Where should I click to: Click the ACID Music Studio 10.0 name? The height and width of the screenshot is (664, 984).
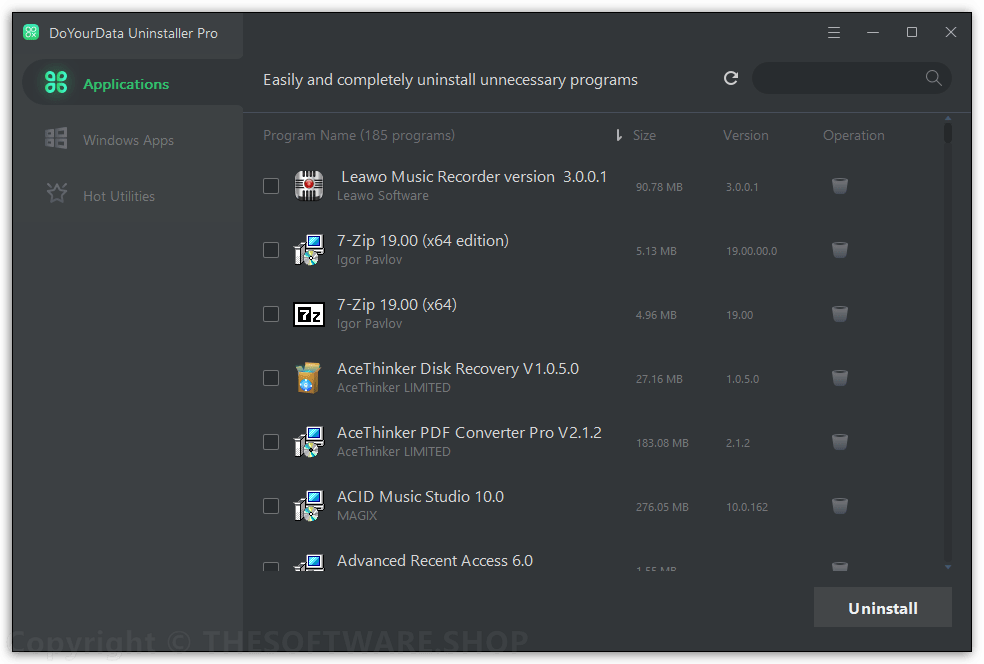point(420,496)
